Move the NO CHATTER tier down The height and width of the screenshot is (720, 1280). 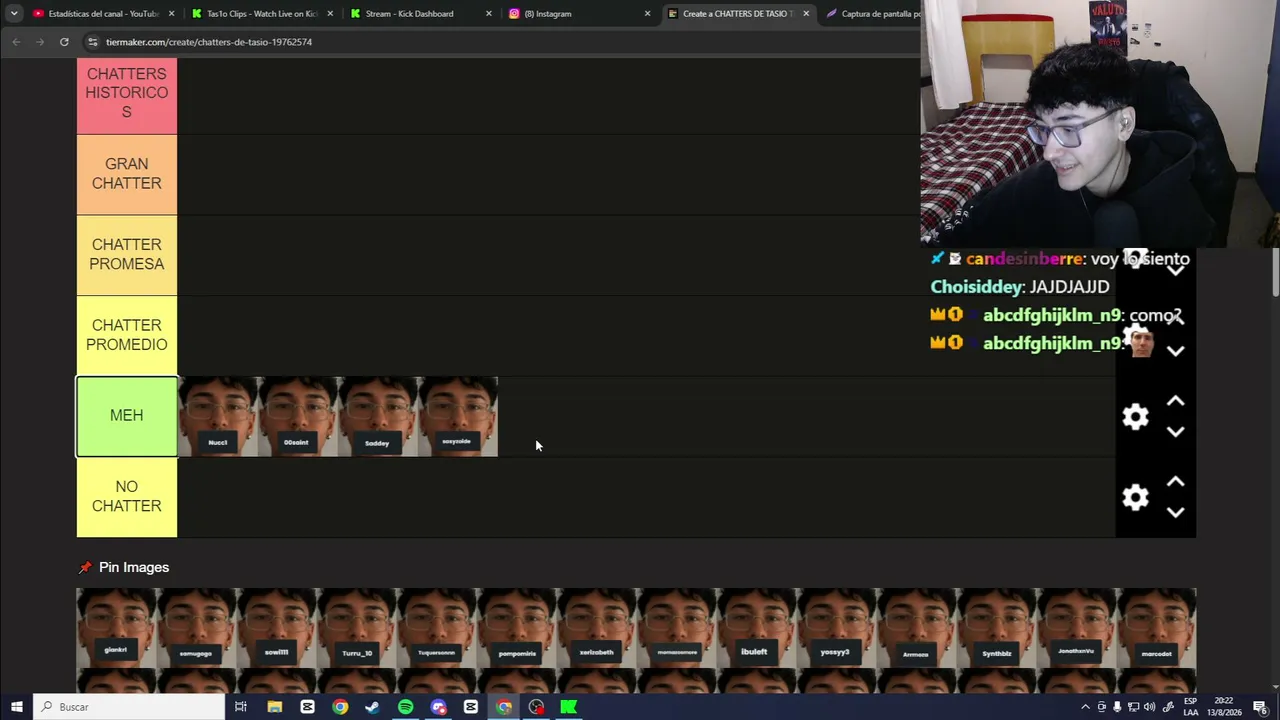point(1175,512)
